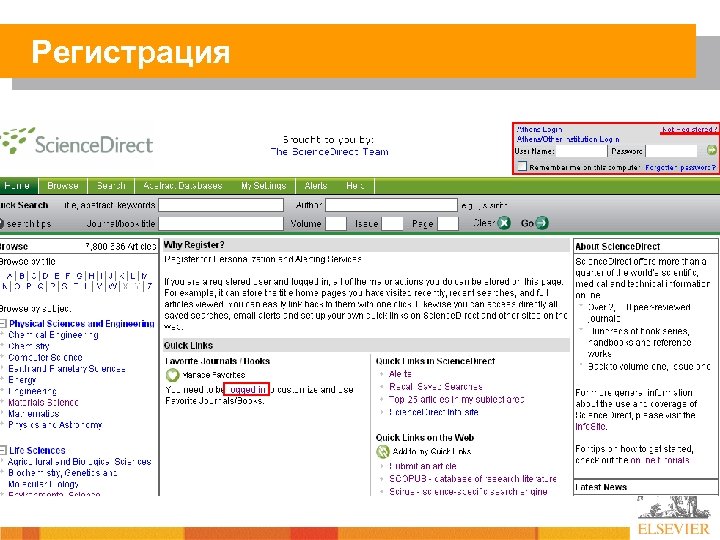Screen dimensions: 720x540
Task: Click the User Name field
Action: pos(581,151)
